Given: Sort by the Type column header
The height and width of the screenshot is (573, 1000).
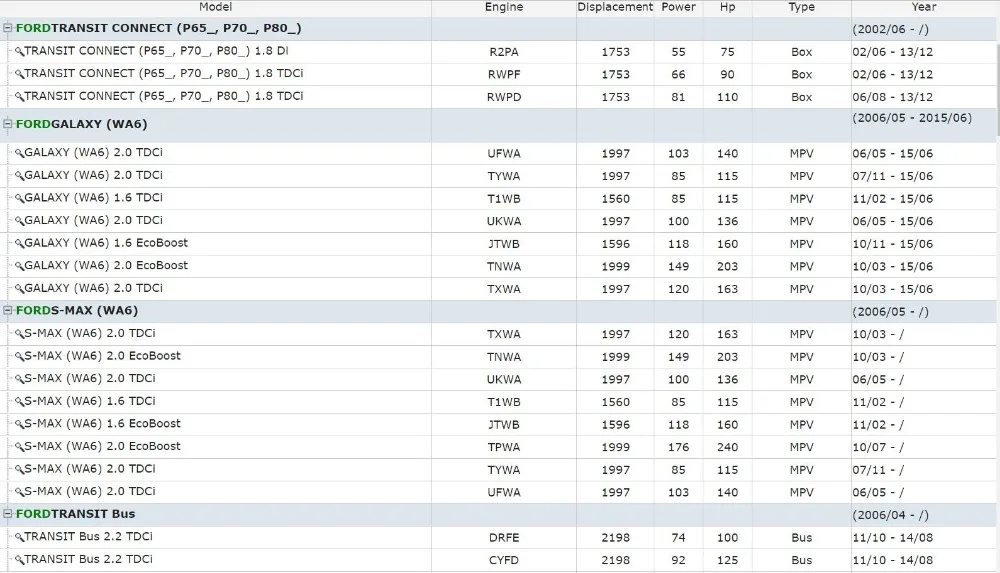Looking at the screenshot, I should click(x=801, y=7).
